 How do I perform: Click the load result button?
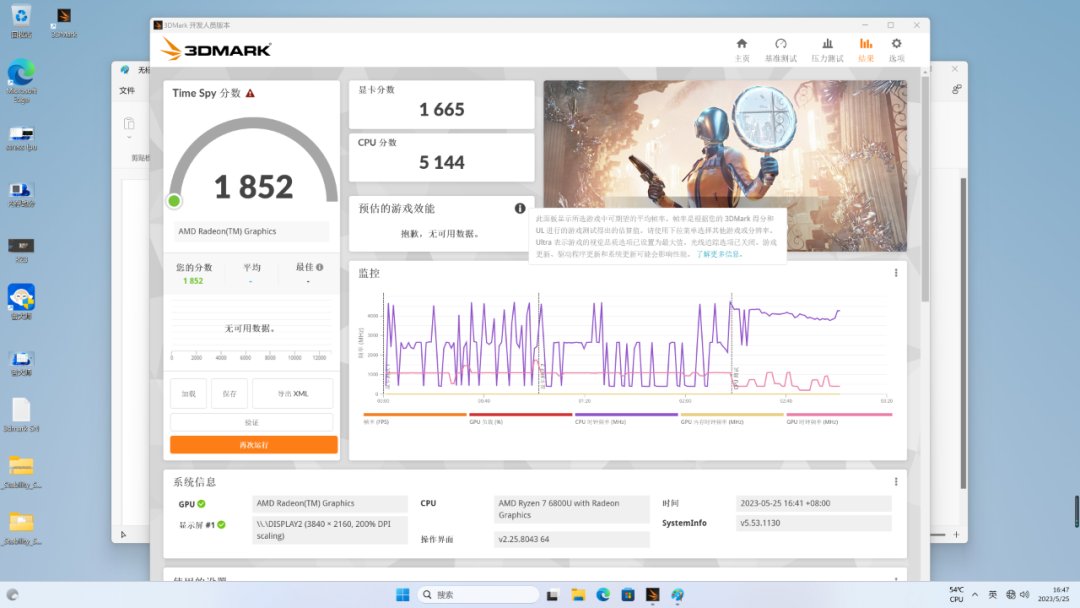pyautogui.click(x=189, y=394)
